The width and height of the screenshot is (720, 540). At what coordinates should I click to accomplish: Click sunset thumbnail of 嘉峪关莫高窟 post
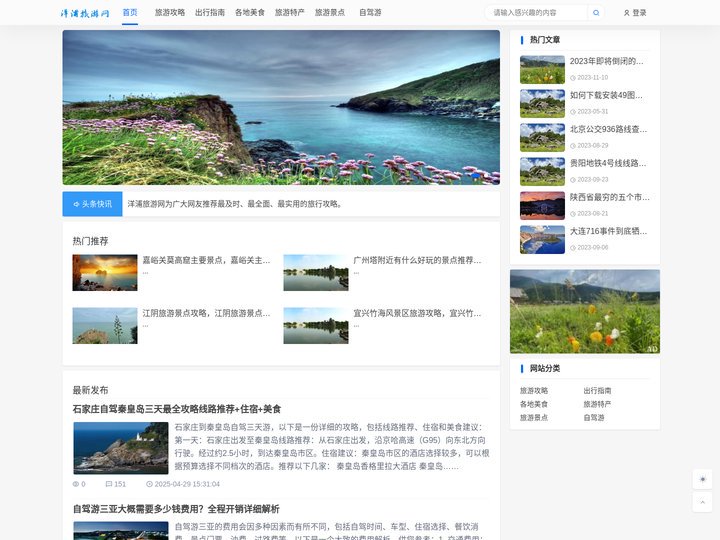click(105, 273)
